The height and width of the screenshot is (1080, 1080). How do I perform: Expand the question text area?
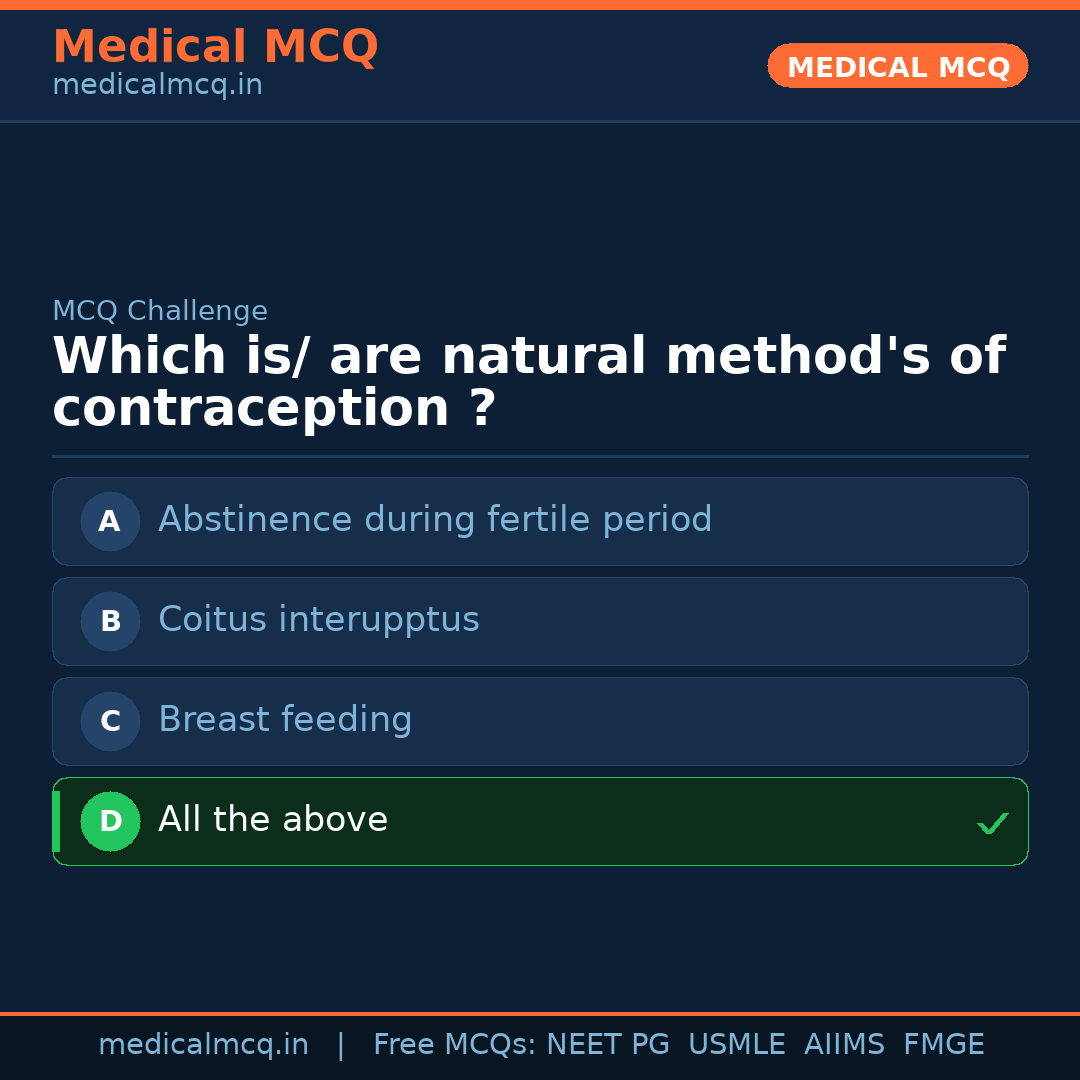528,381
